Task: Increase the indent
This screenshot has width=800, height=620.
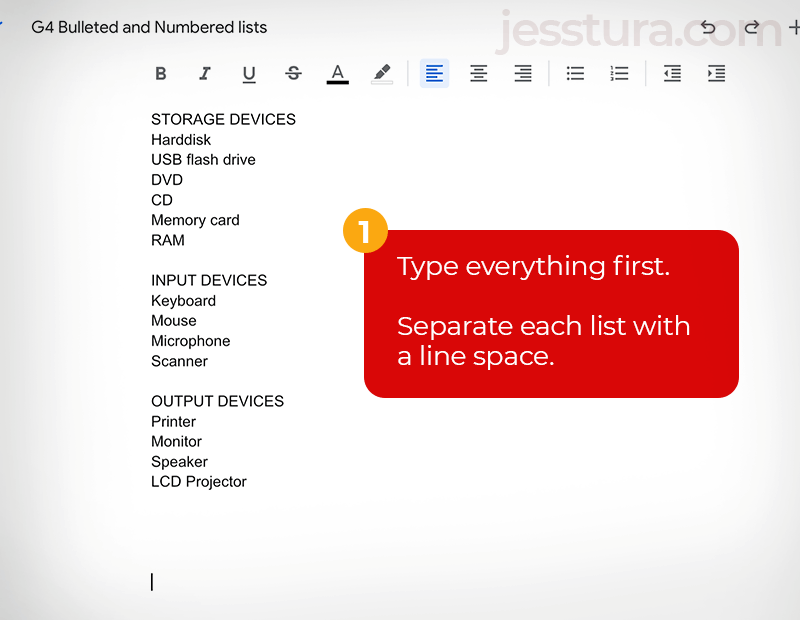Action: pyautogui.click(x=716, y=73)
